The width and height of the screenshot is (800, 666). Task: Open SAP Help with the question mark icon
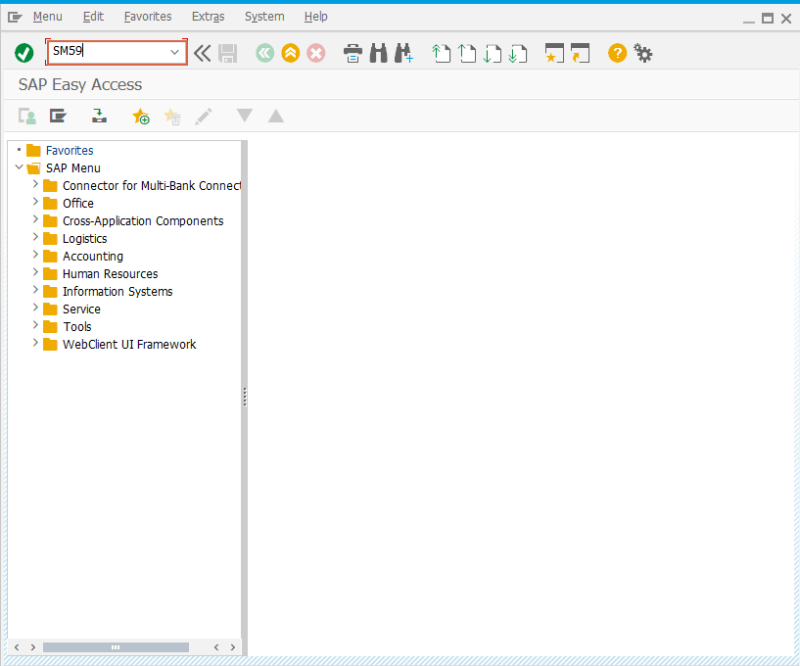[x=617, y=53]
